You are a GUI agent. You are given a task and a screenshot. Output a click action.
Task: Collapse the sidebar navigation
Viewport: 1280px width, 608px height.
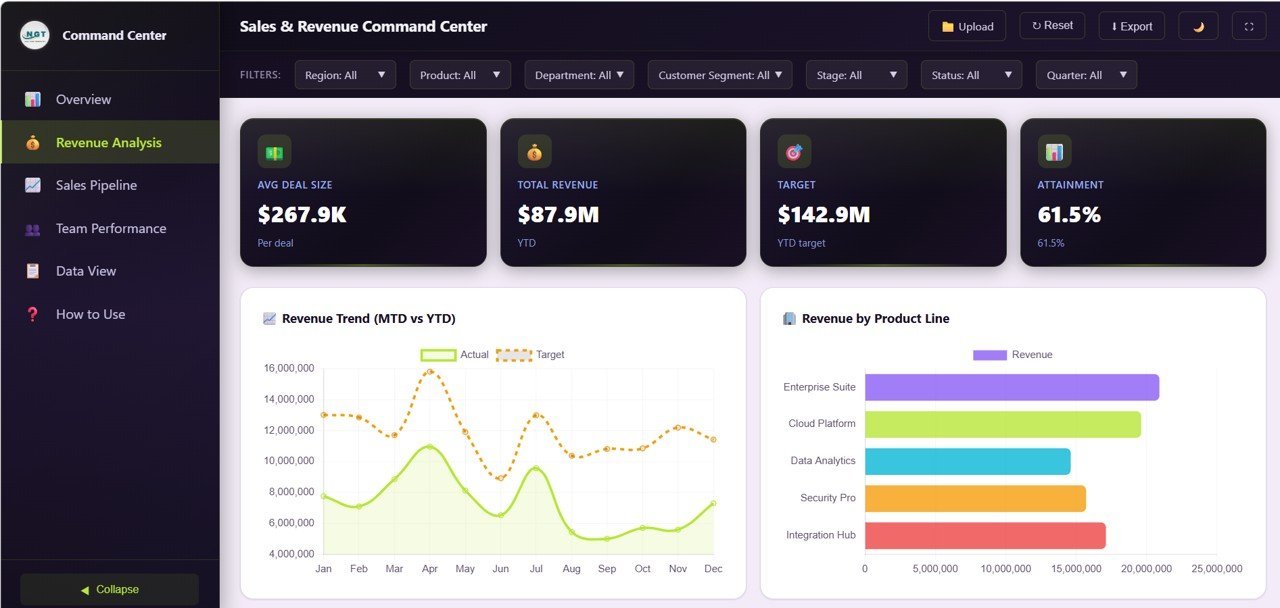109,589
